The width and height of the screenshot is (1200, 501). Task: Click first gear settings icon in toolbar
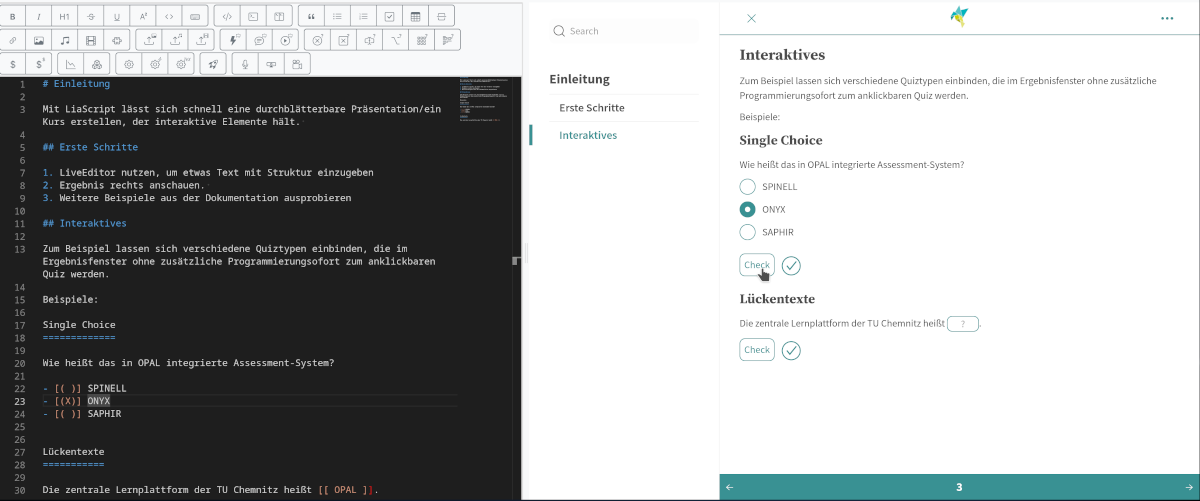pyautogui.click(x=128, y=64)
